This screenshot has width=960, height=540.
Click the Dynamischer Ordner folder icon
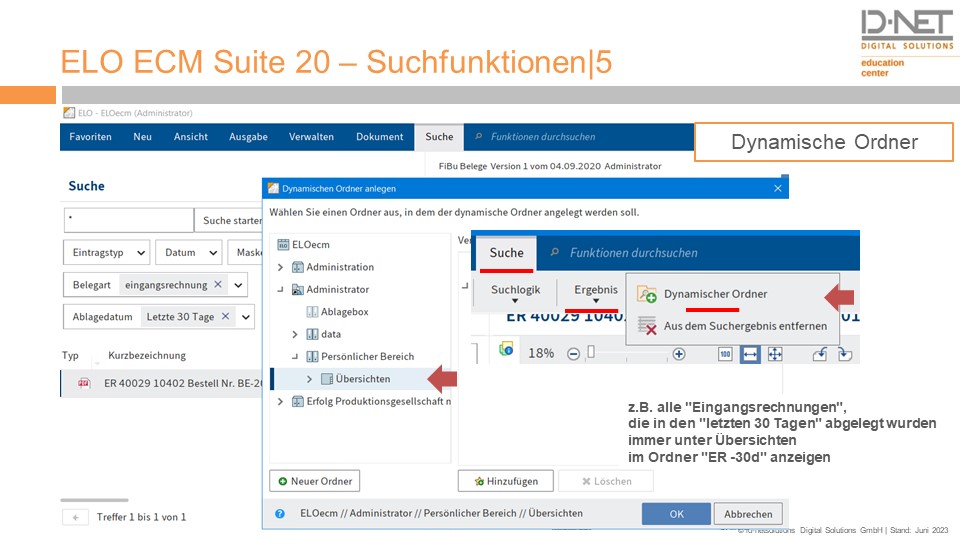coord(647,294)
